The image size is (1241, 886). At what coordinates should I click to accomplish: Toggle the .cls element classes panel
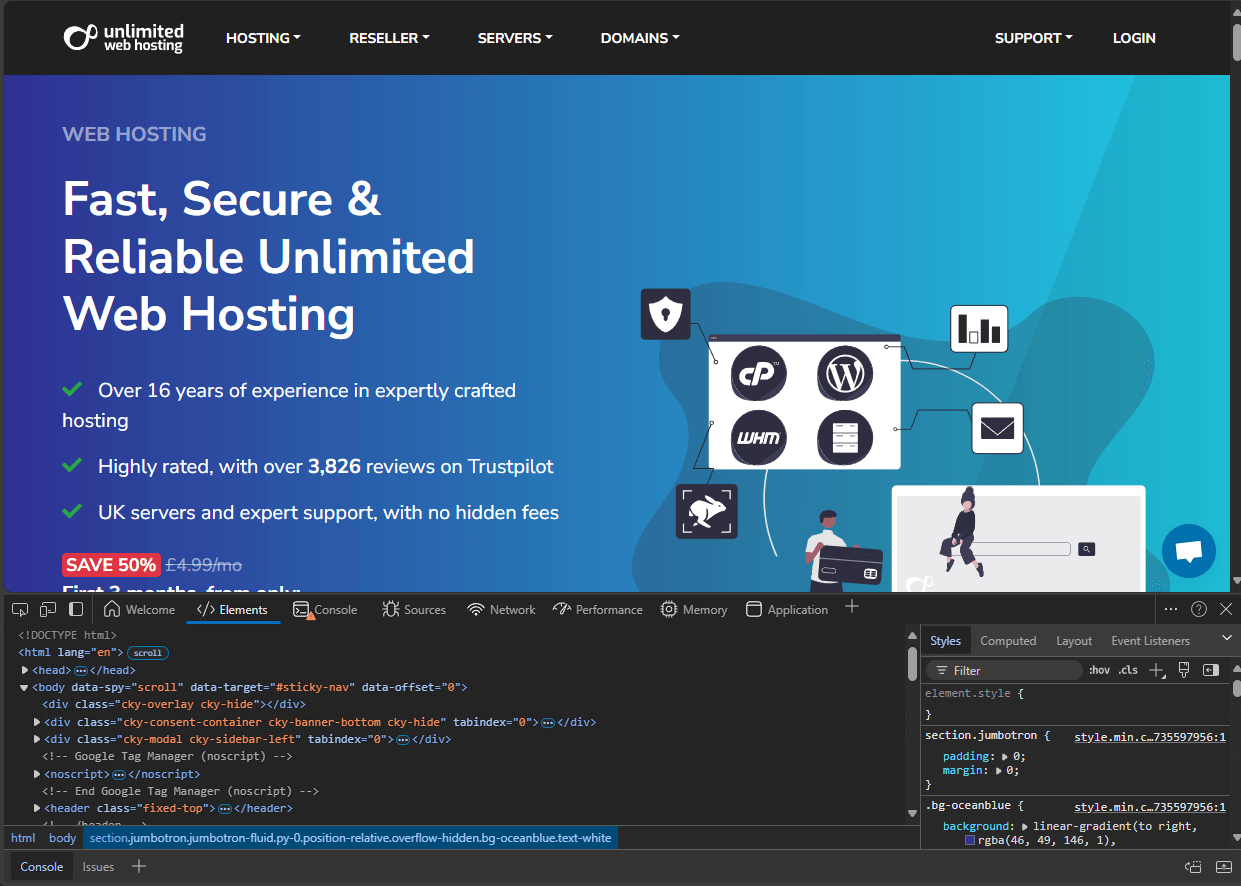pyautogui.click(x=1128, y=670)
